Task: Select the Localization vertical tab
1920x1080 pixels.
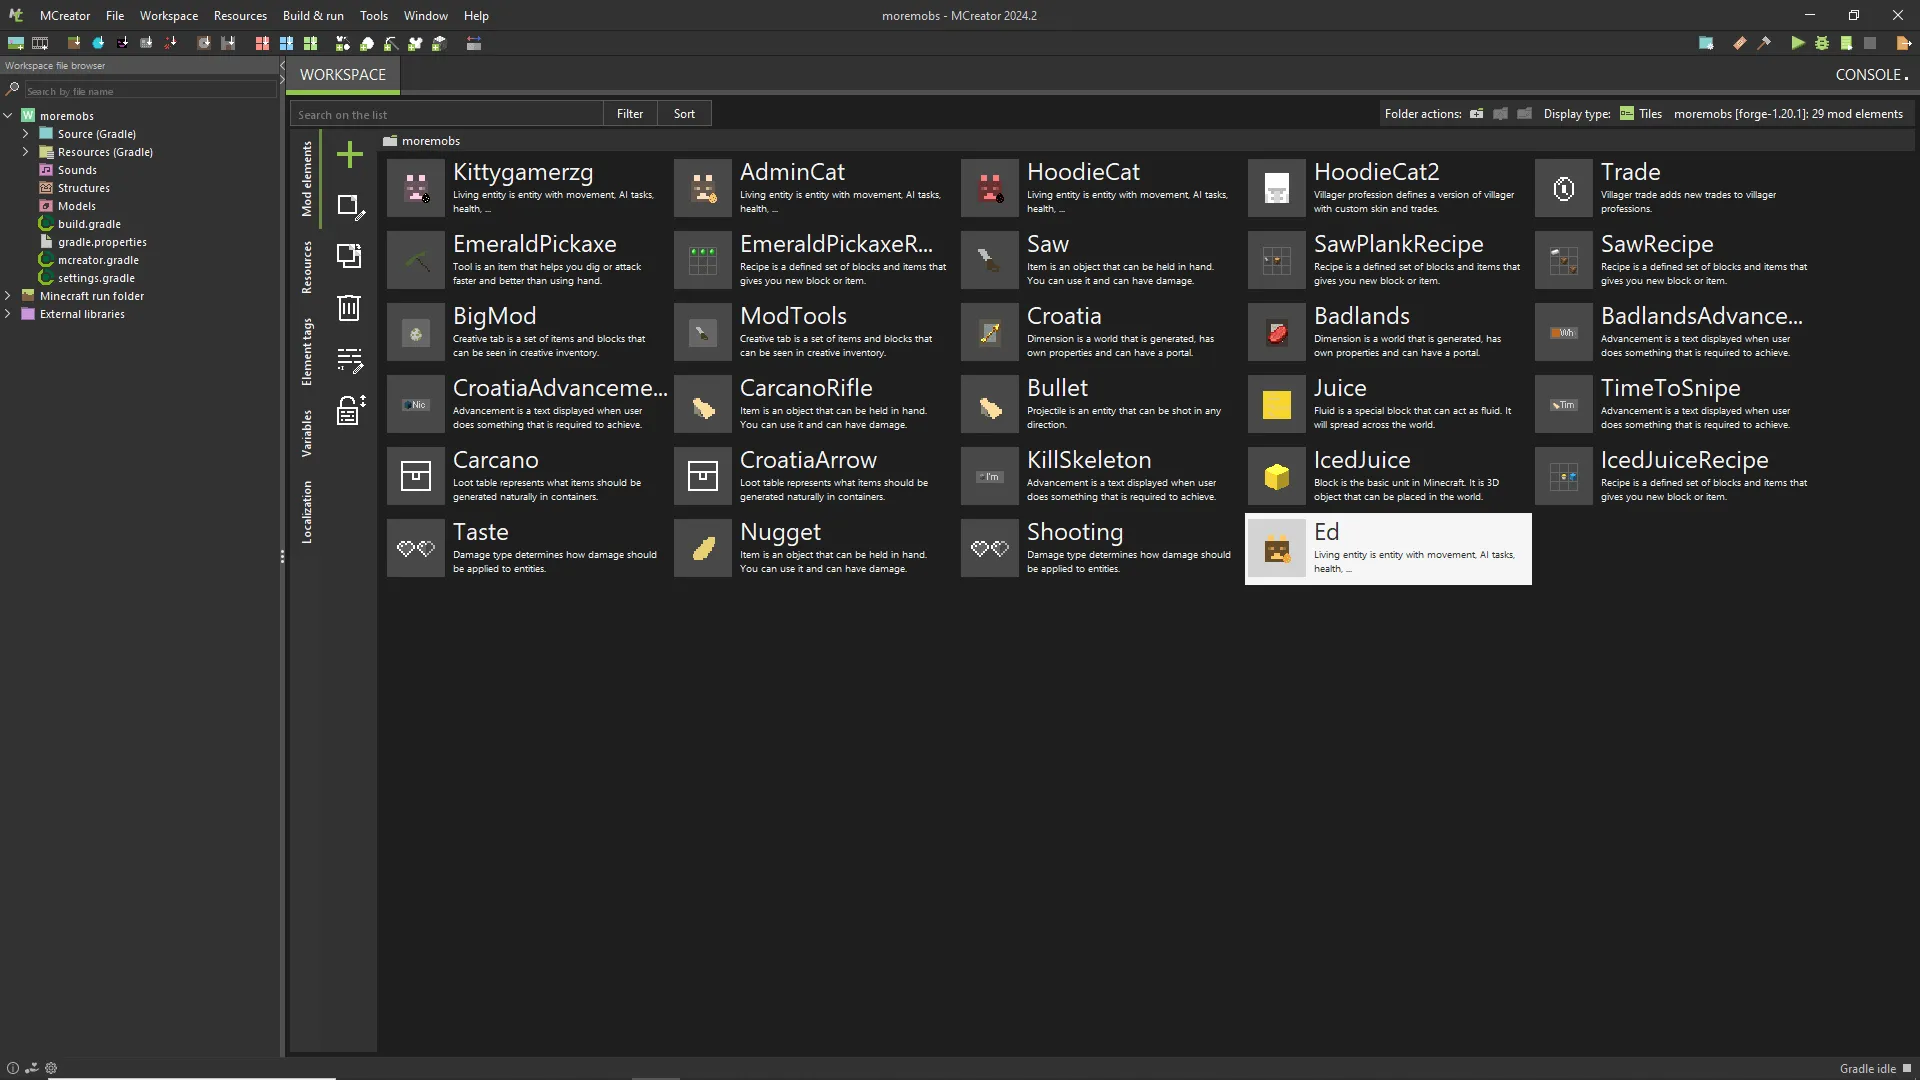Action: (307, 512)
